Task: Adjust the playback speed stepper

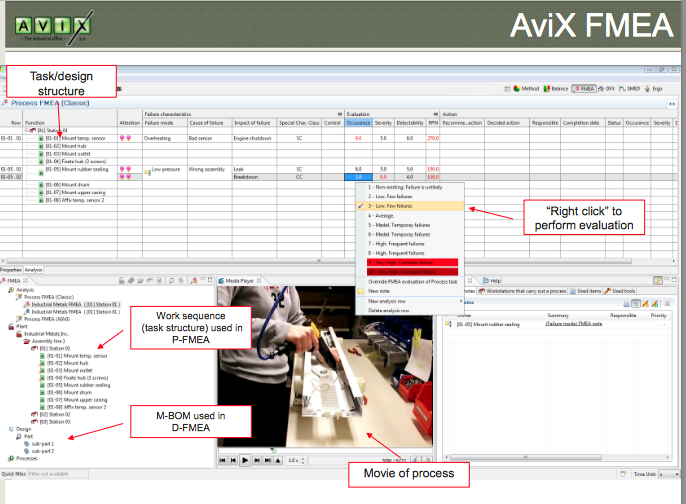Action: (x=303, y=461)
